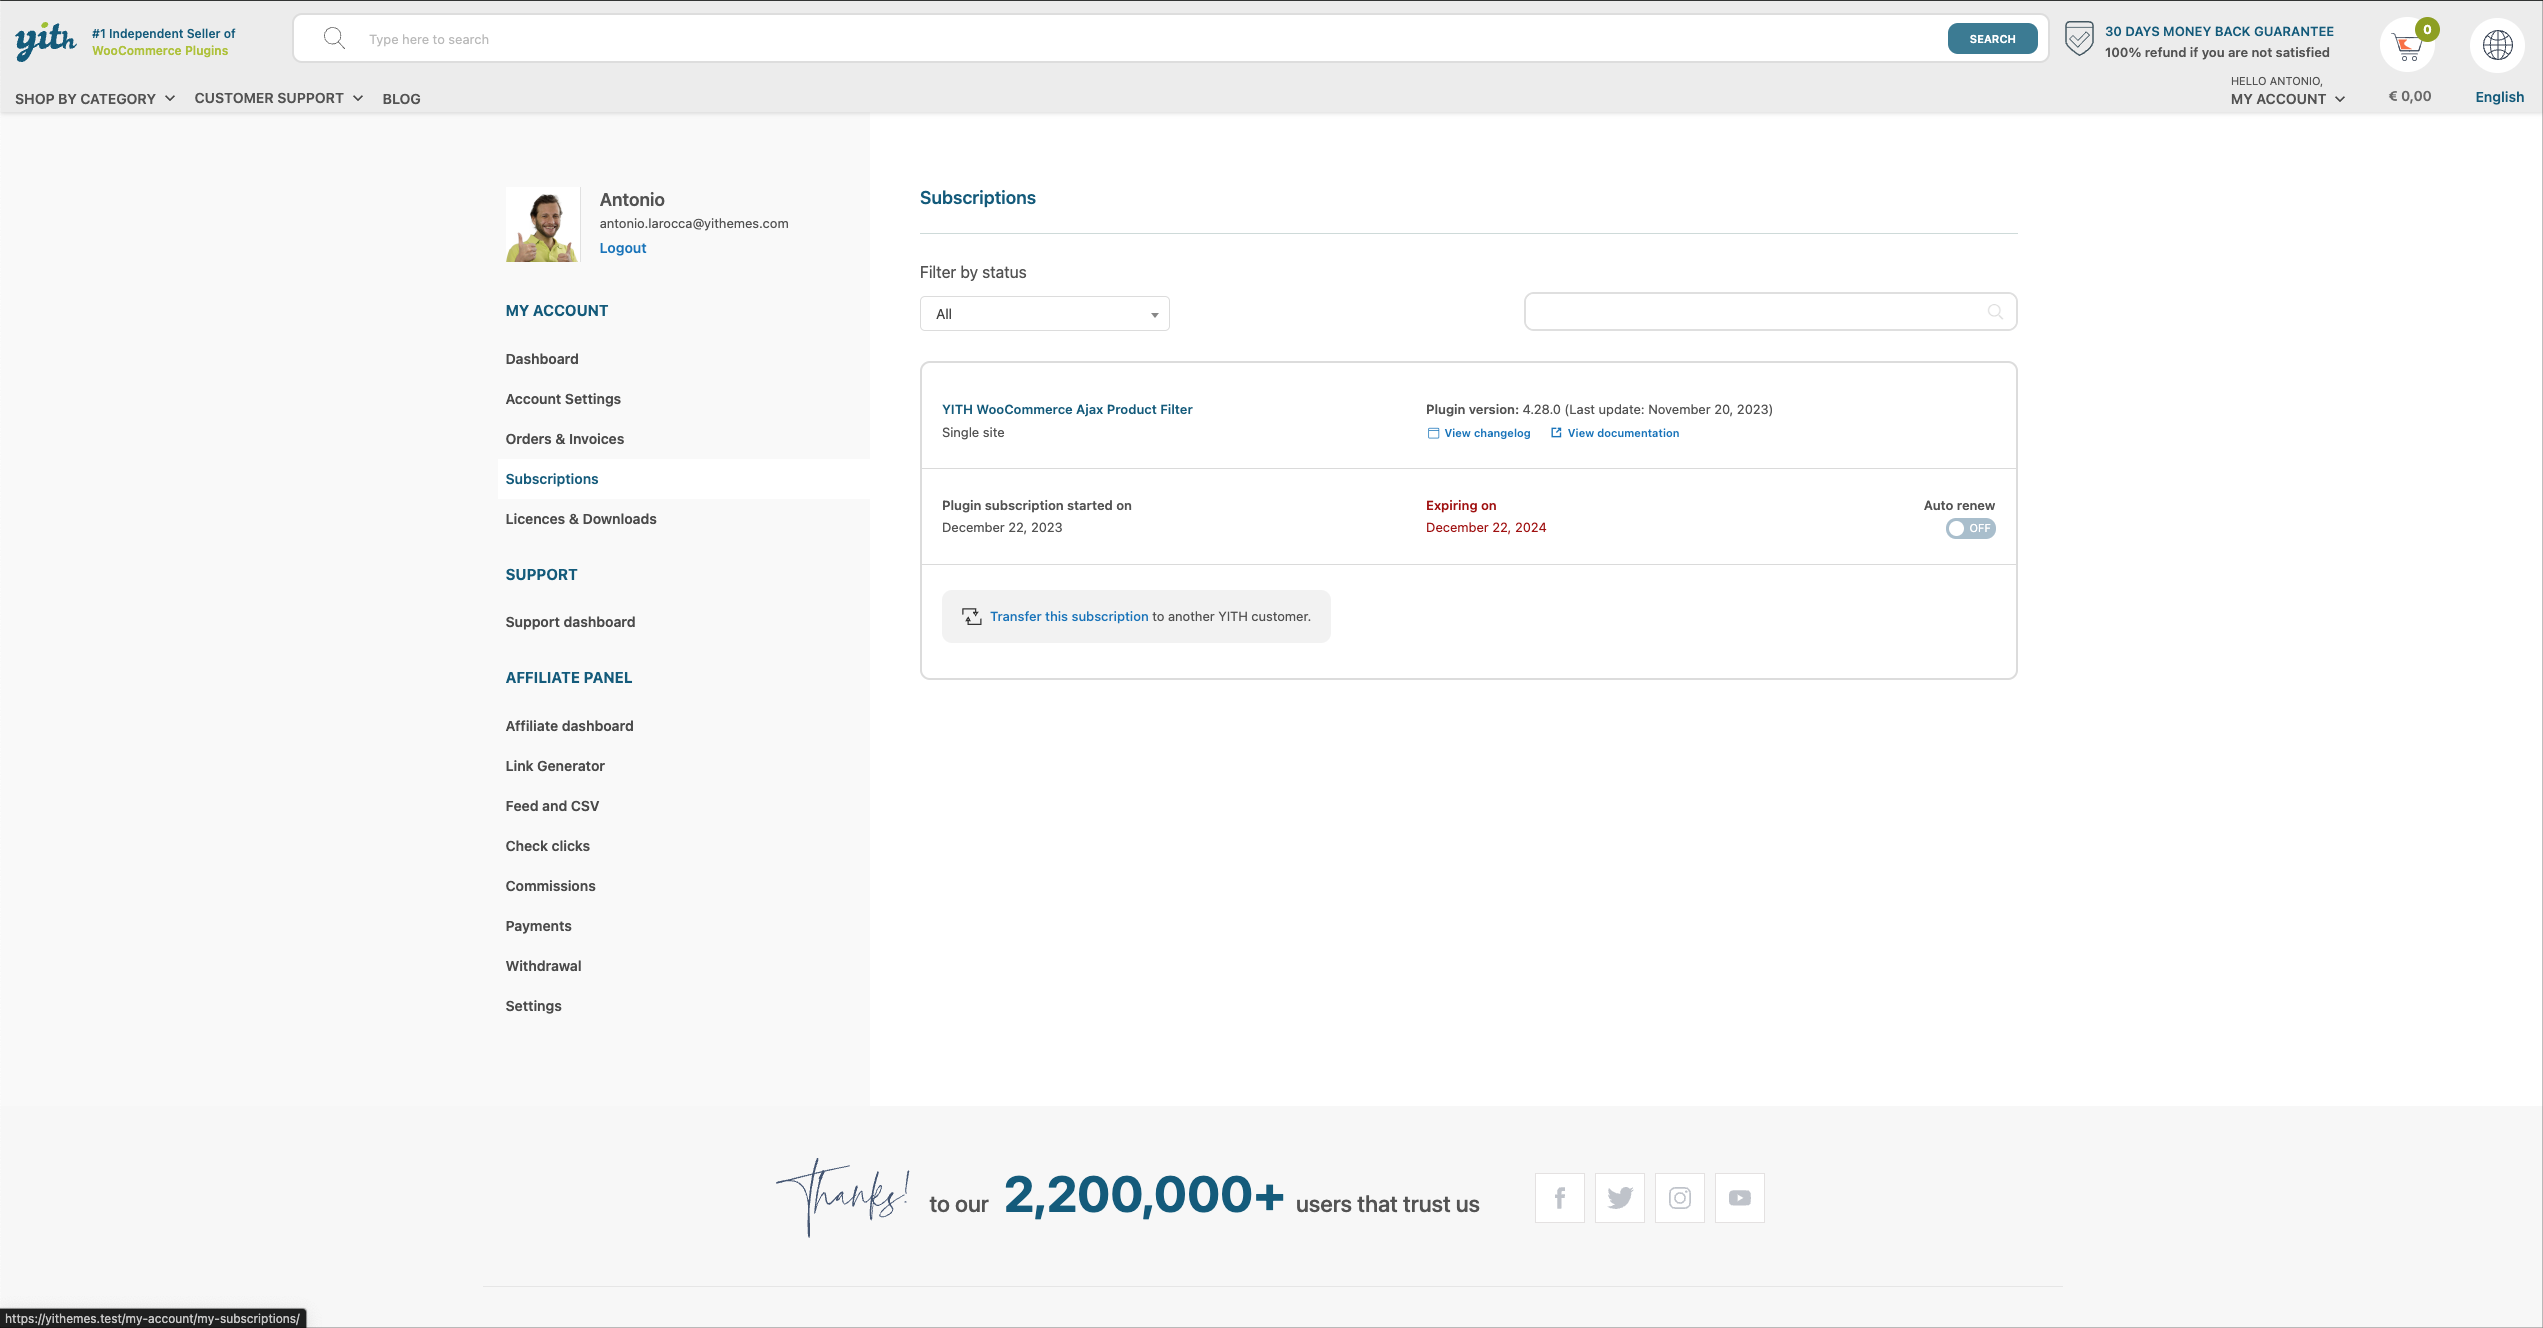Open Link Generator
Image resolution: width=2543 pixels, height=1328 pixels.
coord(555,766)
